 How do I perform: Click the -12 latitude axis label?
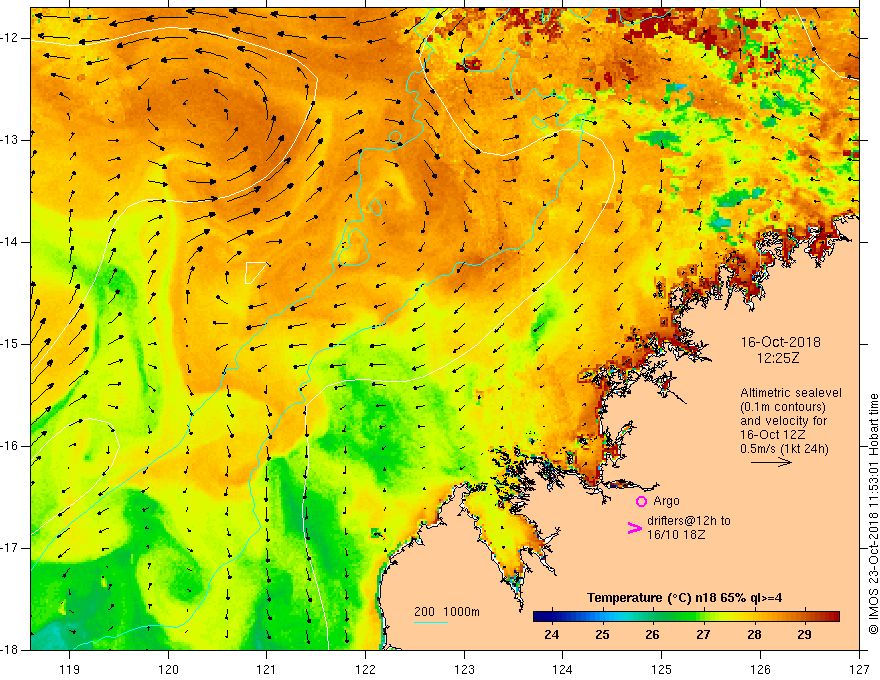(10, 38)
